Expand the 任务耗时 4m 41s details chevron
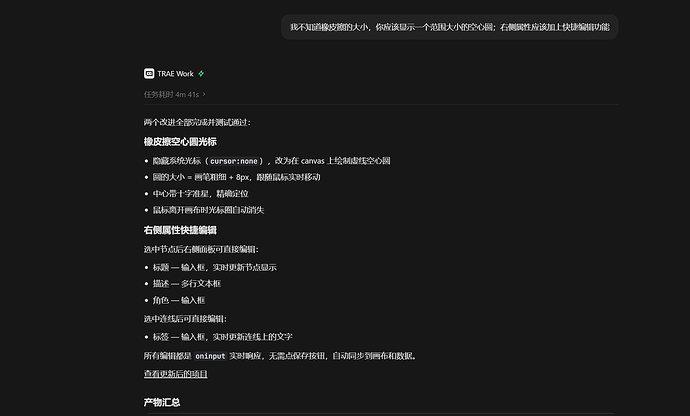Image resolution: width=690 pixels, height=416 pixels. point(204,94)
